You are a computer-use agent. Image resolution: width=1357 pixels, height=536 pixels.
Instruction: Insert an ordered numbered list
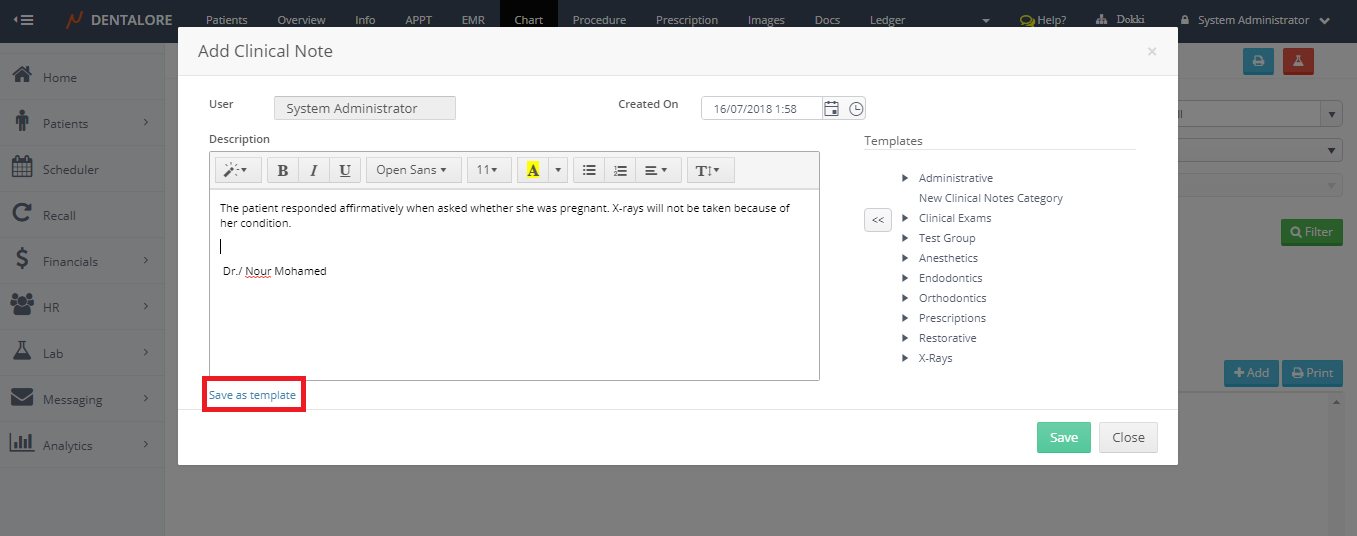pyautogui.click(x=620, y=170)
